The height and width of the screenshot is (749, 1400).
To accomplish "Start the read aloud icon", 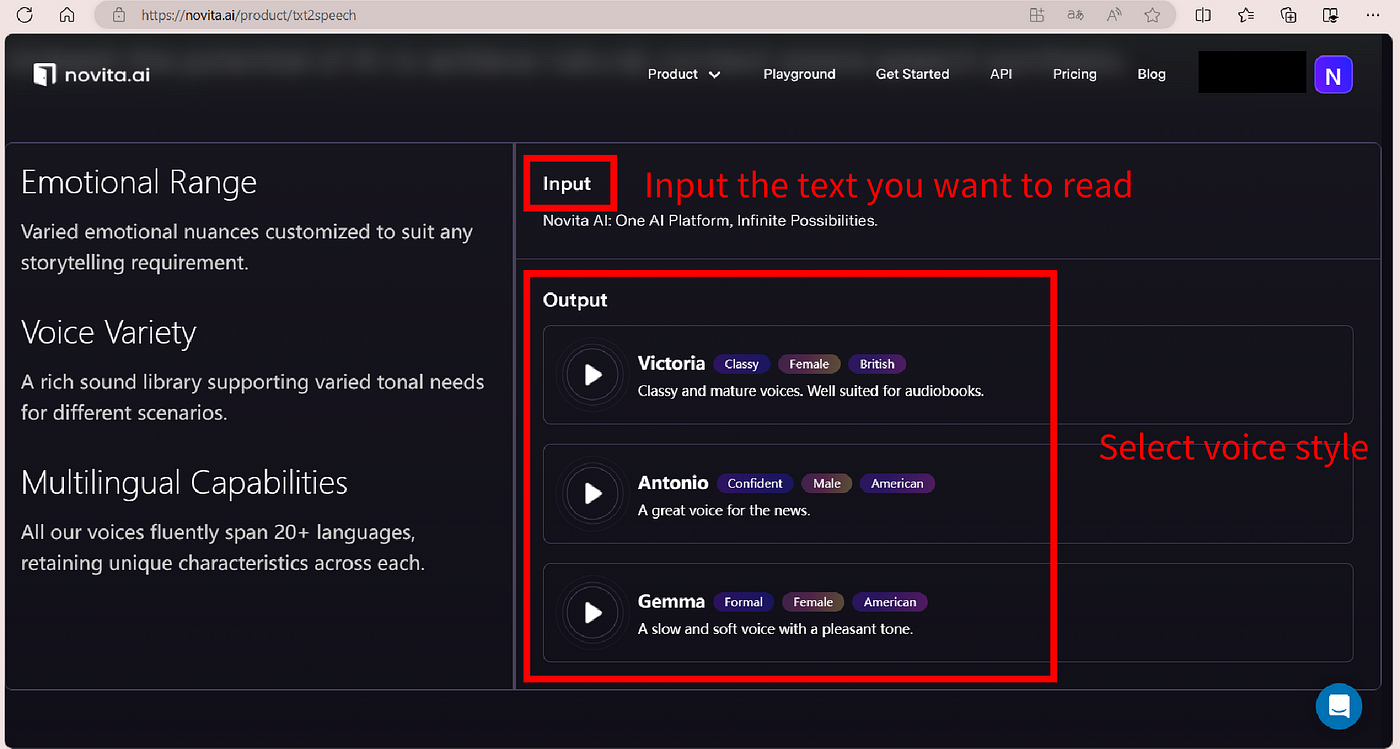I will (x=1114, y=15).
